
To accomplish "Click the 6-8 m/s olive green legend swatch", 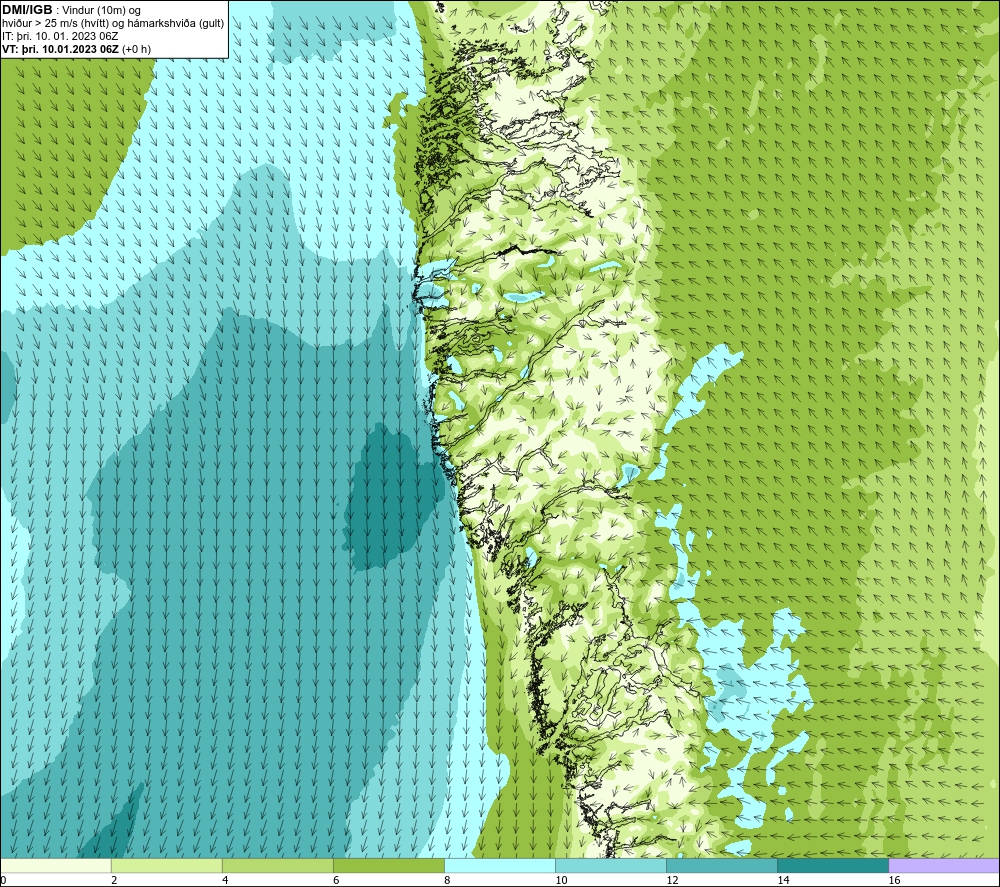I will [x=388, y=865].
